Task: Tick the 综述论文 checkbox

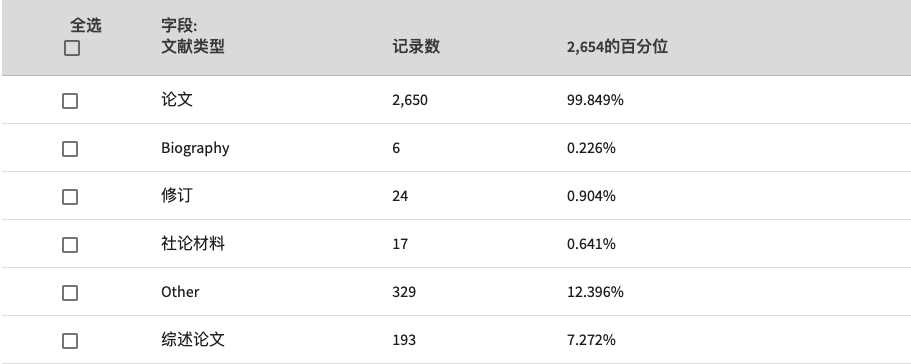Action: coord(70,341)
